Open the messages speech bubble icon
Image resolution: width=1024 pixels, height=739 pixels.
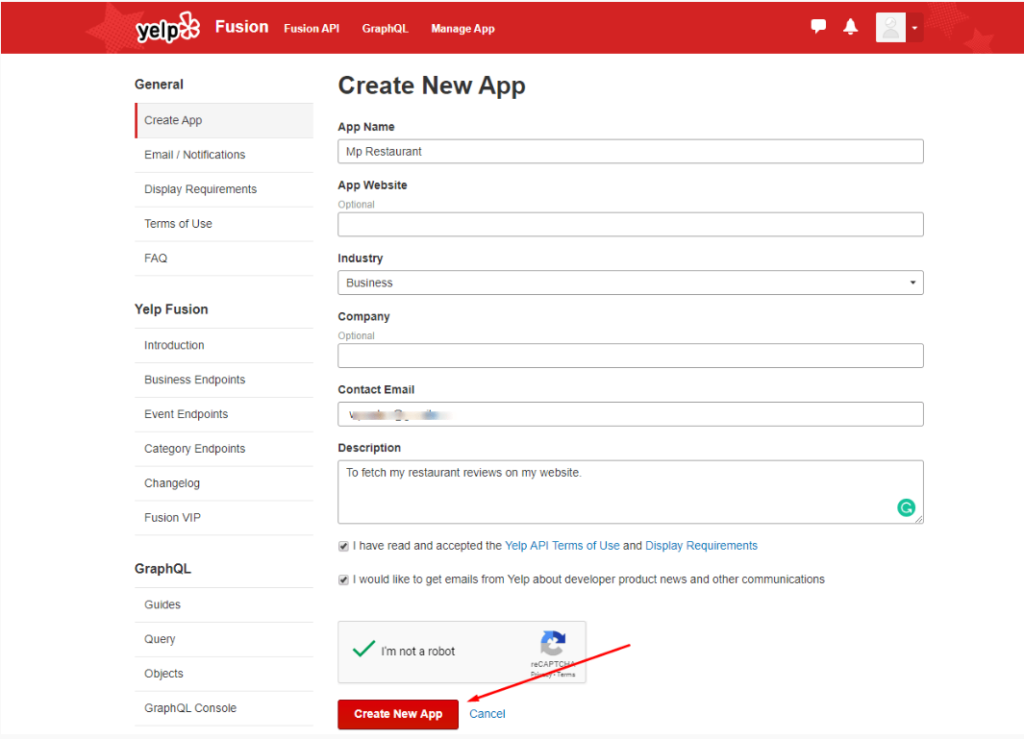(818, 26)
